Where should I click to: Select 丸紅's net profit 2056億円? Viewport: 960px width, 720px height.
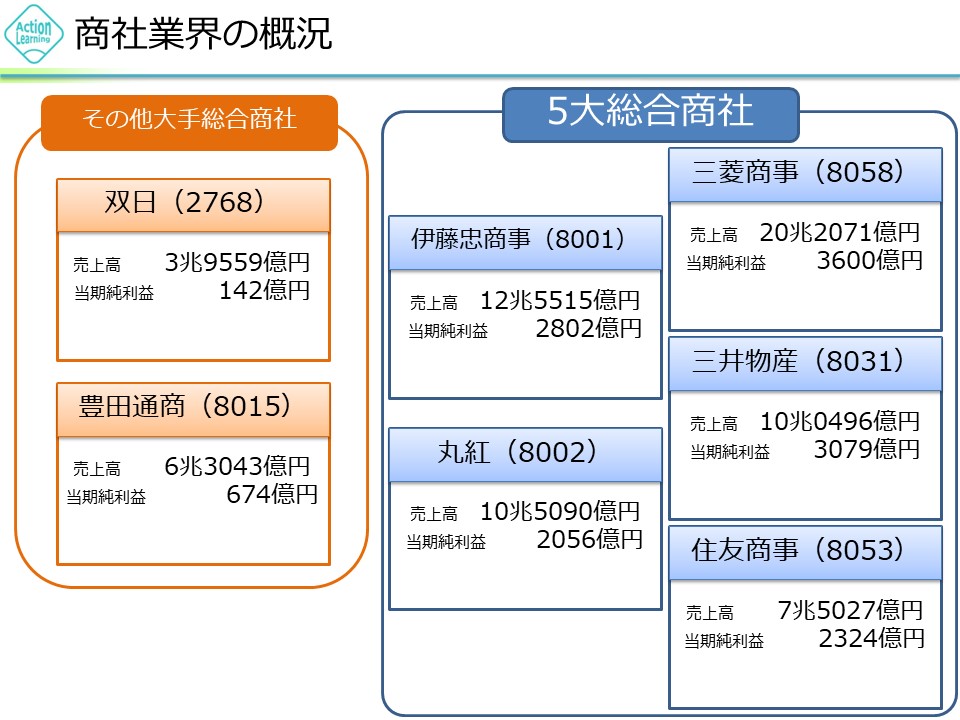pyautogui.click(x=588, y=540)
